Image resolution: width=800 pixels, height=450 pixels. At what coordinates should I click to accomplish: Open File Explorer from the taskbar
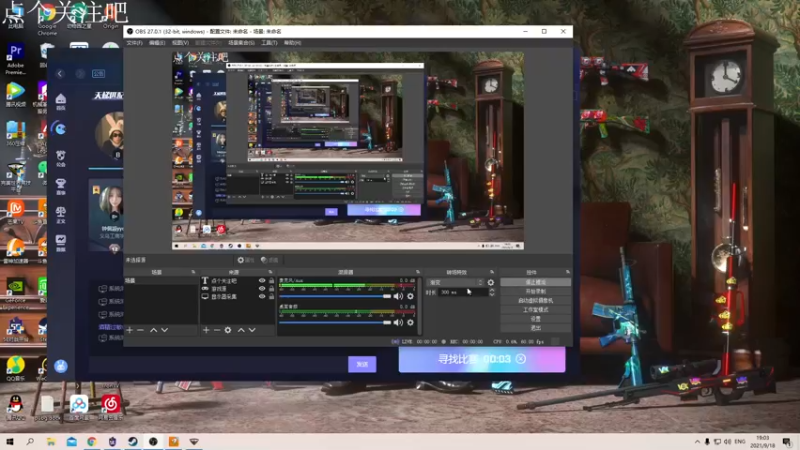pyautogui.click(x=51, y=441)
